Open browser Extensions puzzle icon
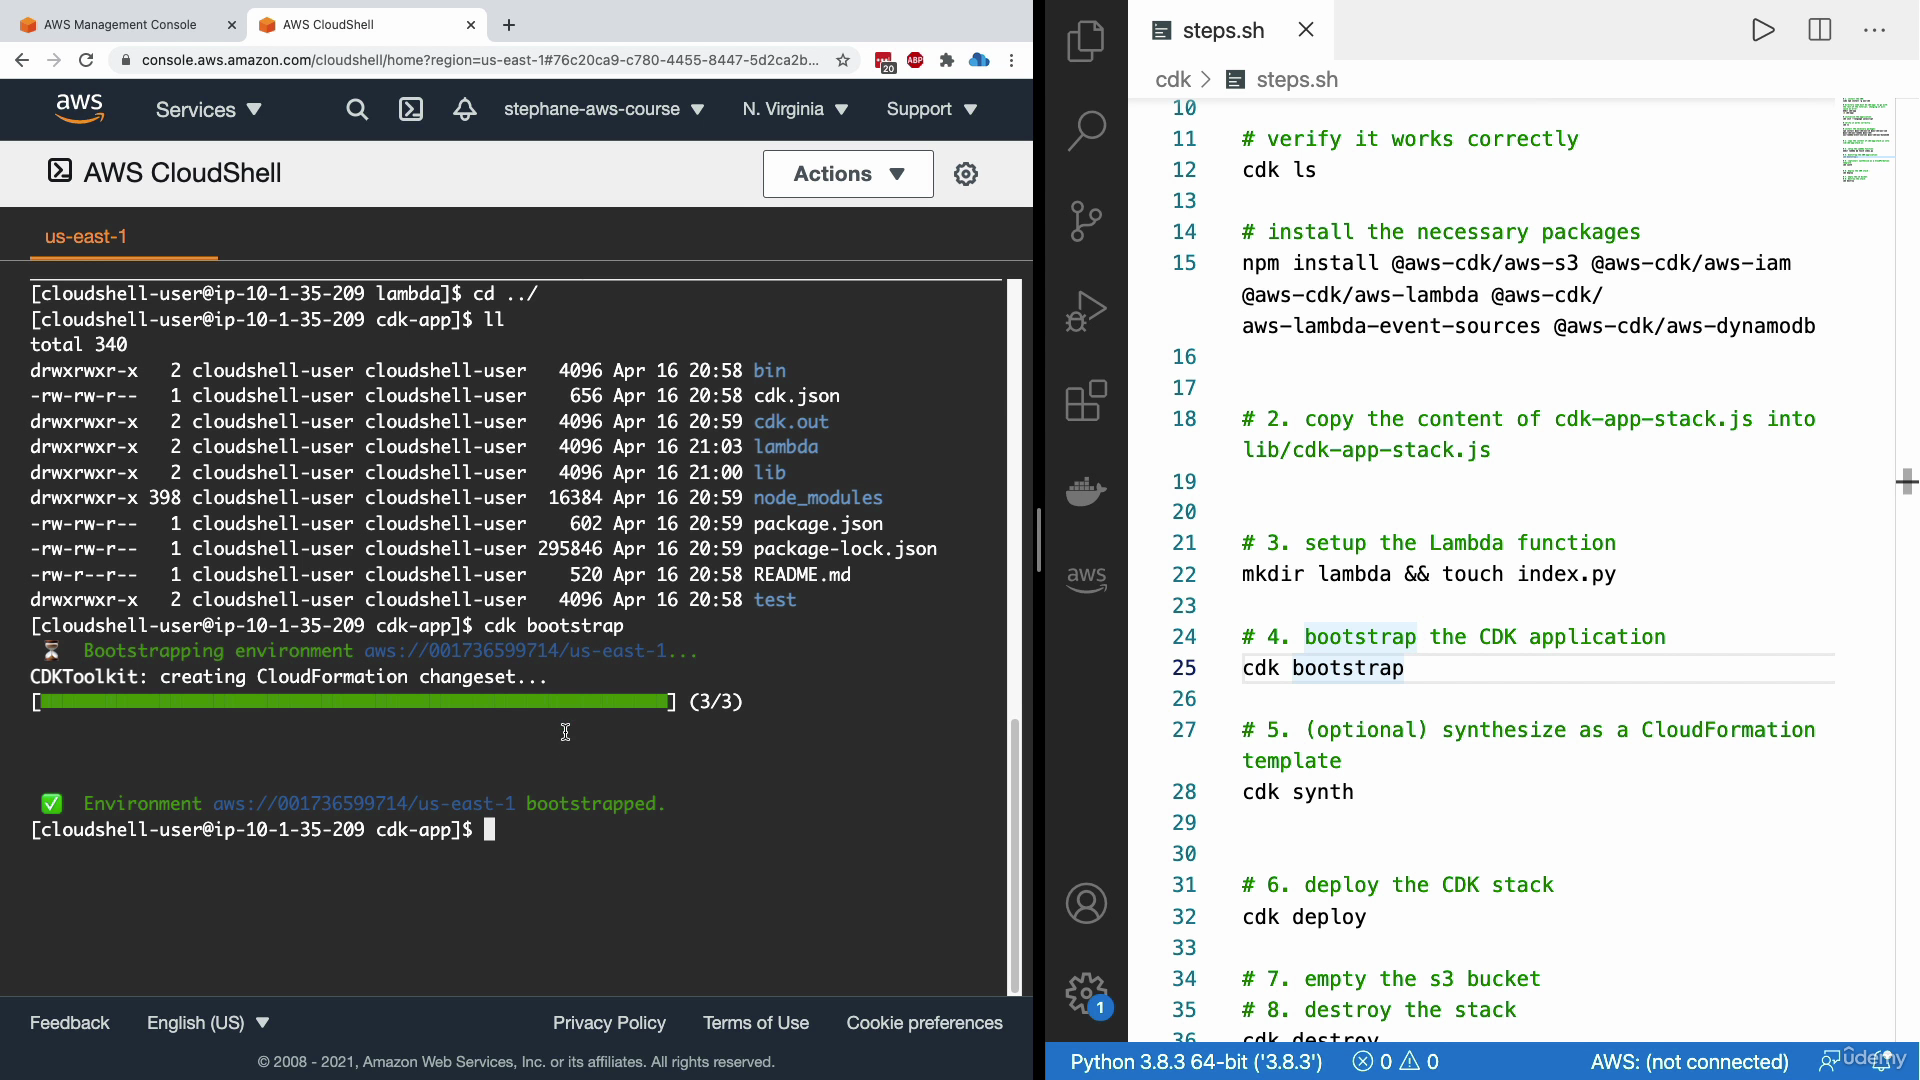Viewport: 1920px width, 1080px height. click(x=947, y=60)
